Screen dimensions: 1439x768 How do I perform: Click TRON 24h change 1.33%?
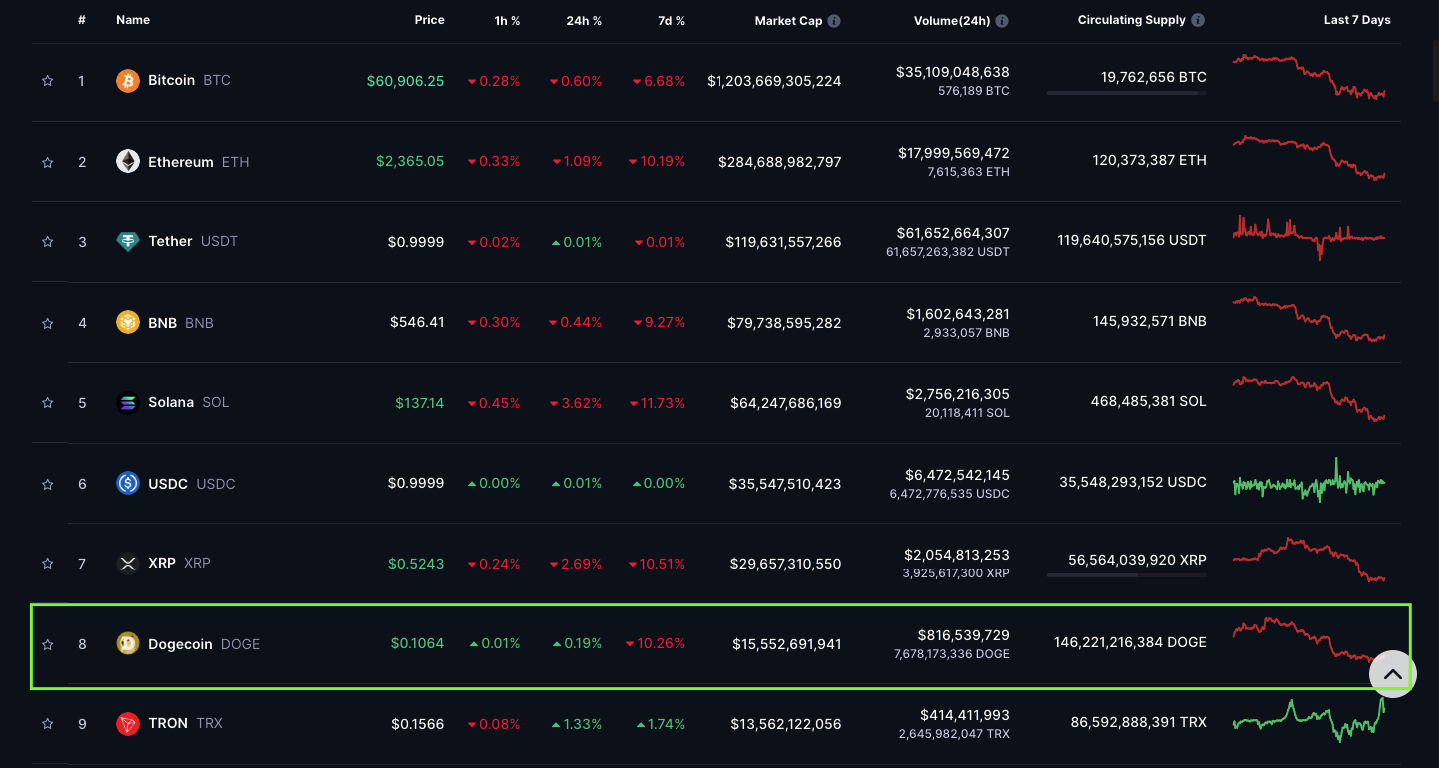[577, 723]
